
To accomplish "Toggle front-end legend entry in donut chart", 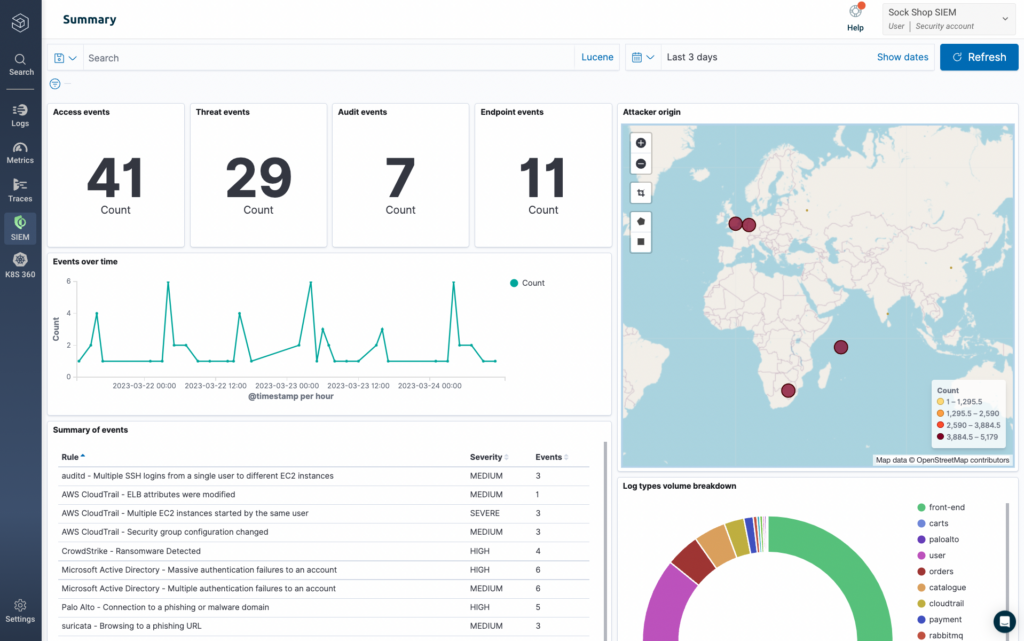I will click(941, 507).
